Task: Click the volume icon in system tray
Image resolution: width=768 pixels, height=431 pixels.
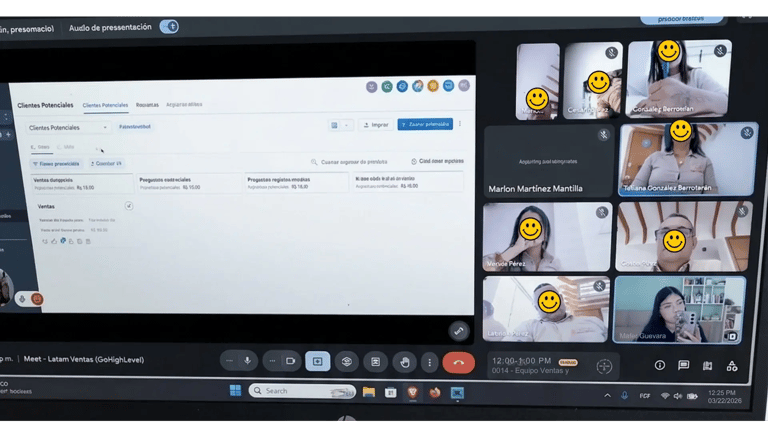Action: click(678, 396)
